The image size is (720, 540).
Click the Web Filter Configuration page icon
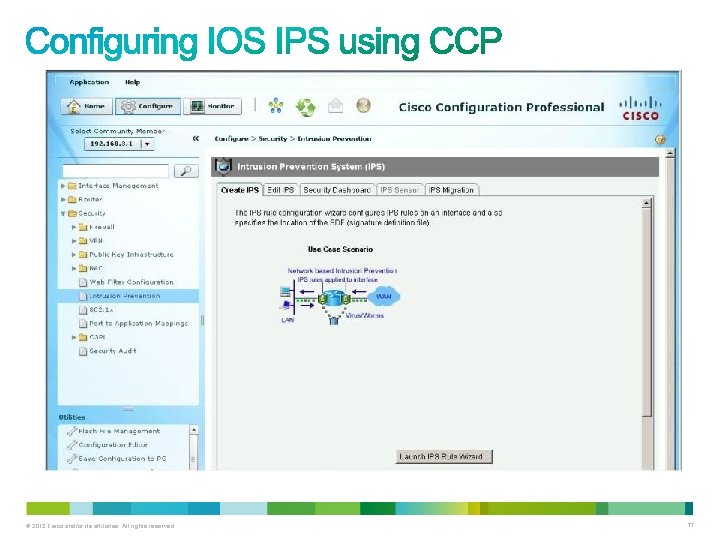[83, 282]
